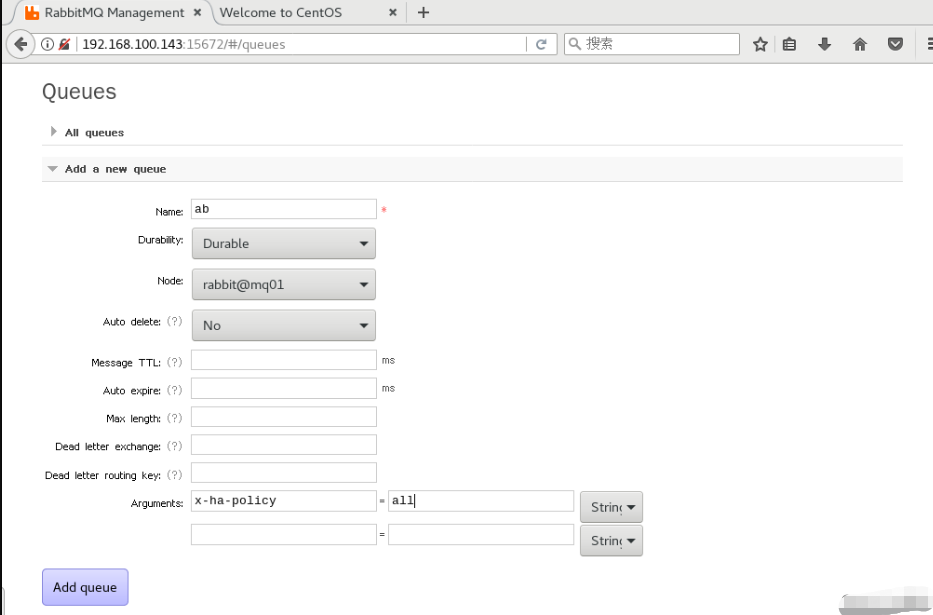
Task: Expand the All queues section
Action: pyautogui.click(x=94, y=132)
